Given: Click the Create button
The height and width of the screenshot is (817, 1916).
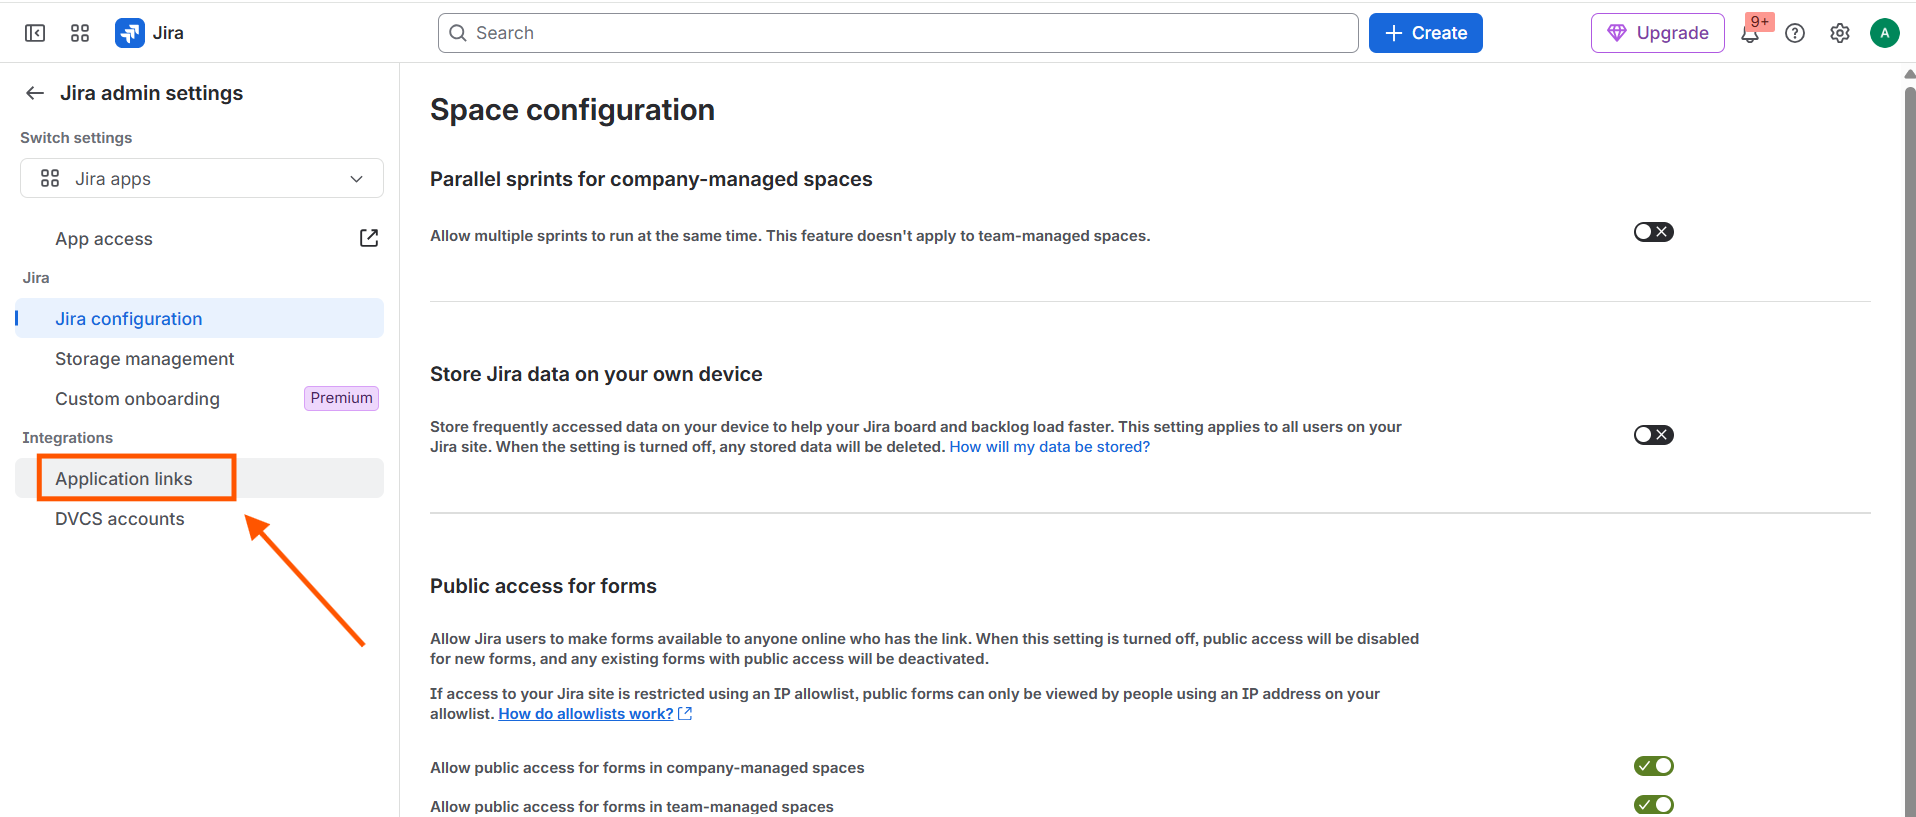Looking at the screenshot, I should click(x=1425, y=33).
